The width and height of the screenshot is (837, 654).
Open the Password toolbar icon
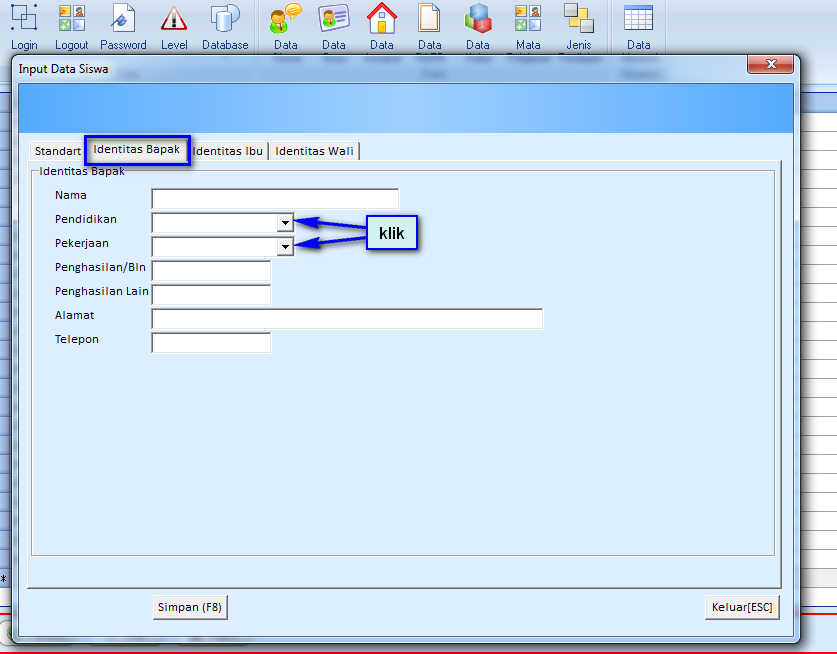tap(123, 19)
